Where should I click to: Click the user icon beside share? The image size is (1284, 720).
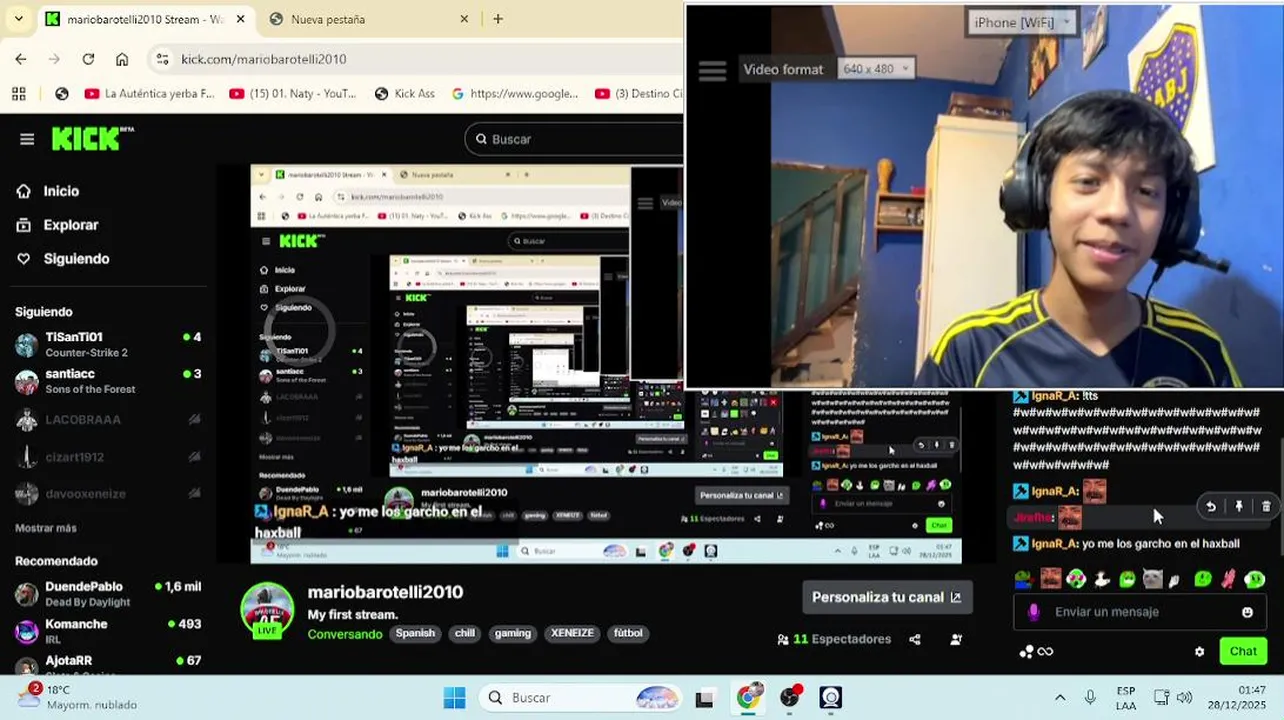tap(957, 639)
